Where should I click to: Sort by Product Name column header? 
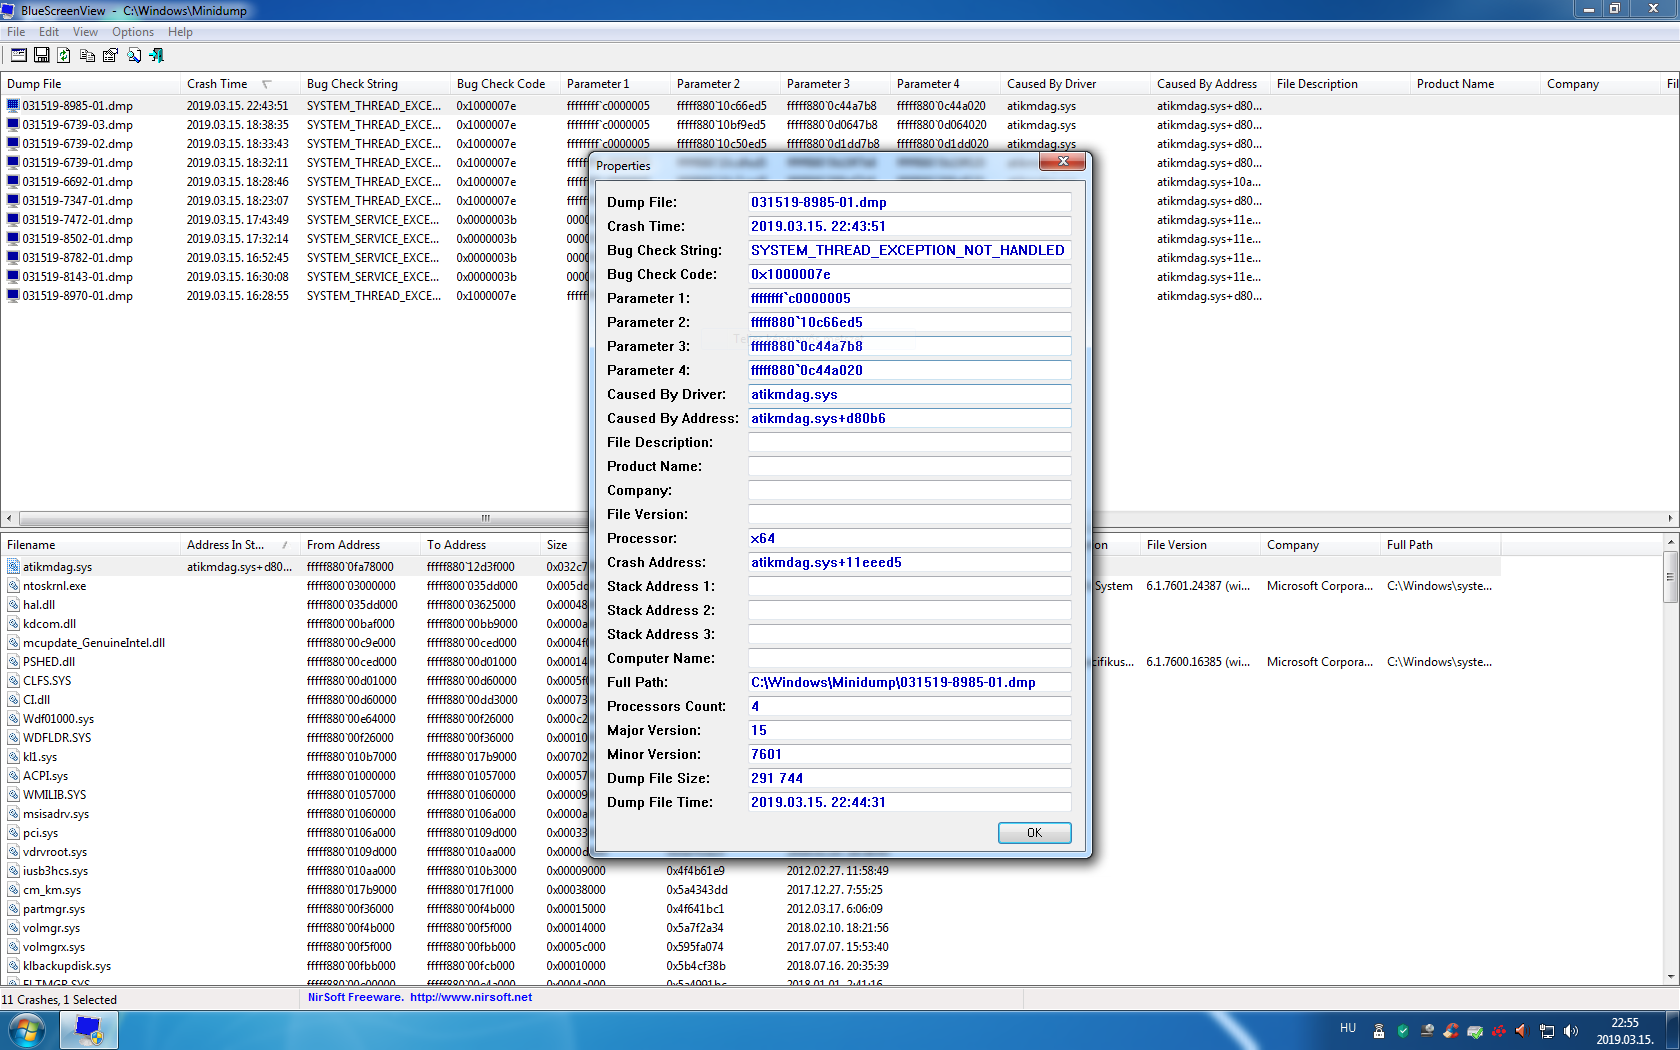1475,84
